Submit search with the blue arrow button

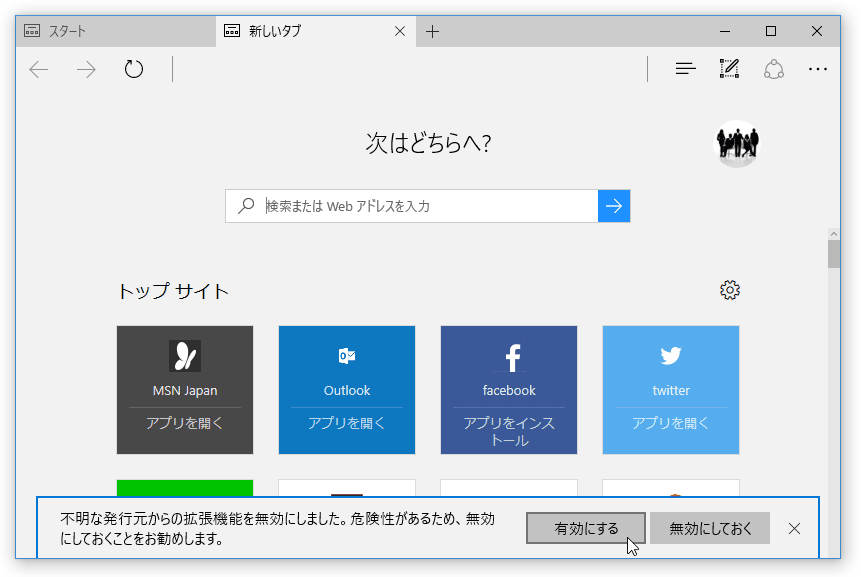614,206
